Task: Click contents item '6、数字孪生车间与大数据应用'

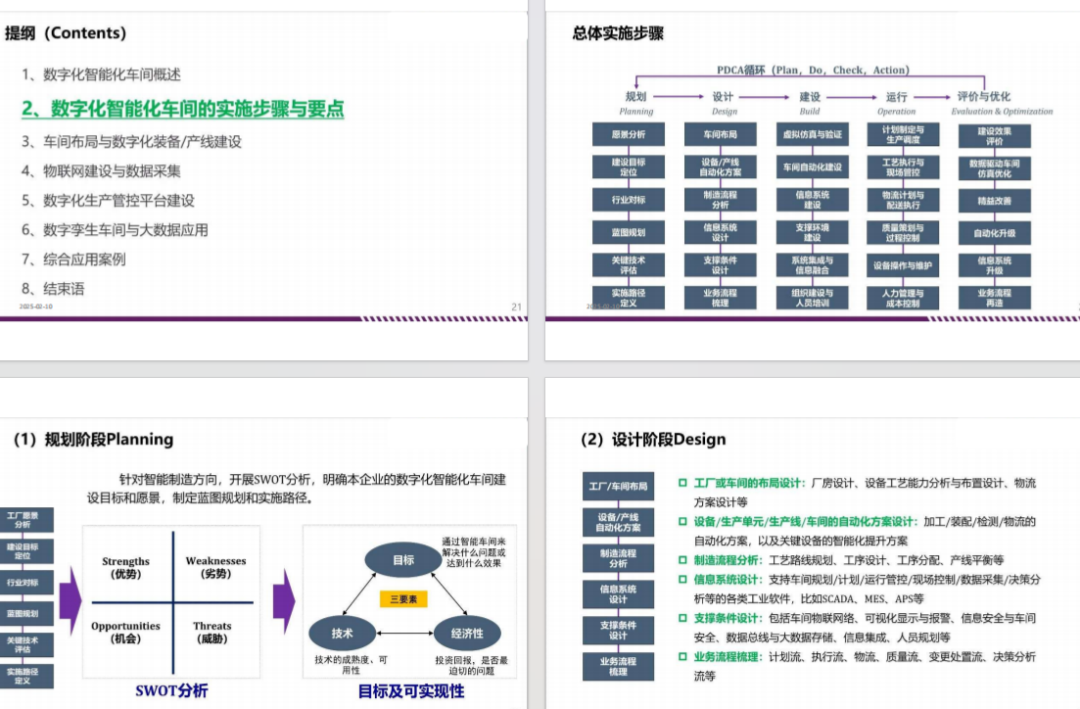Action: click(115, 230)
